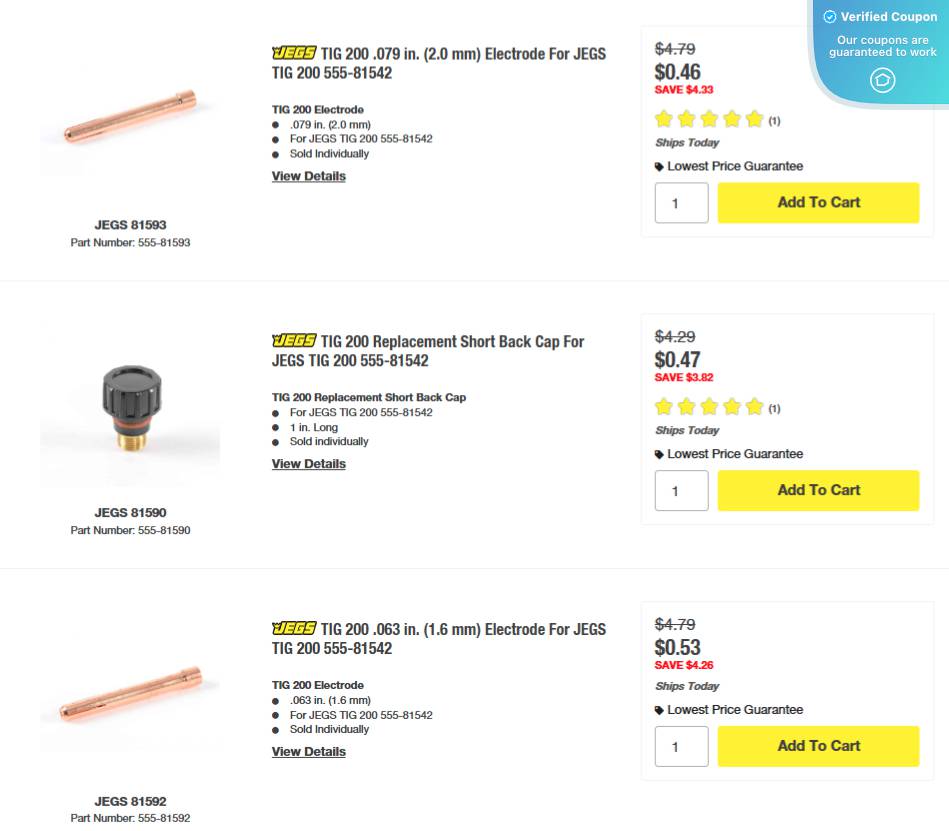The width and height of the screenshot is (949, 831).
Task: Click the JEGS logo before the .063 electrode title
Action: (x=291, y=629)
